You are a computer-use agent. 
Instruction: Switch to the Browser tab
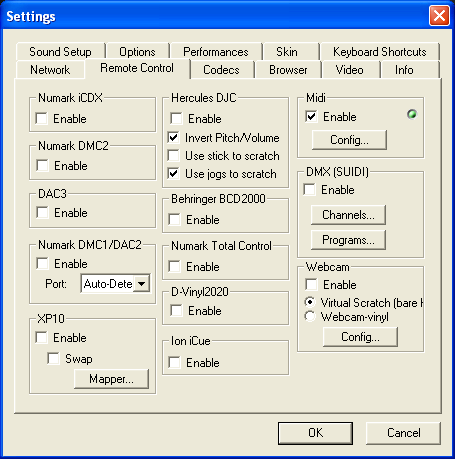[x=288, y=70]
